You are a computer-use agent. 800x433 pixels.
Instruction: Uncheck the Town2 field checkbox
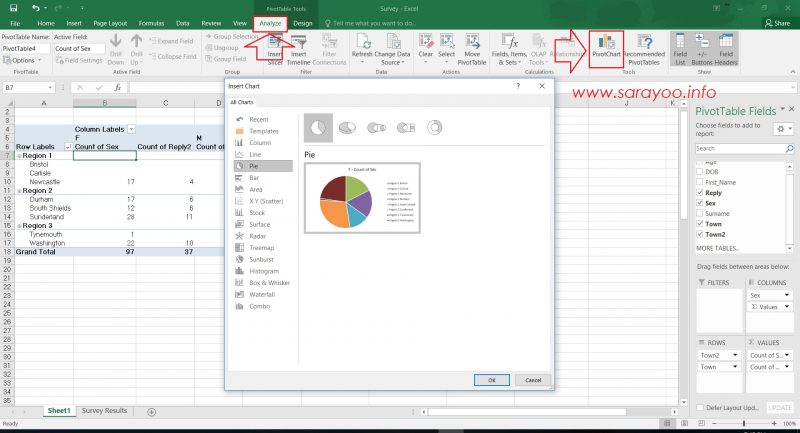700,234
